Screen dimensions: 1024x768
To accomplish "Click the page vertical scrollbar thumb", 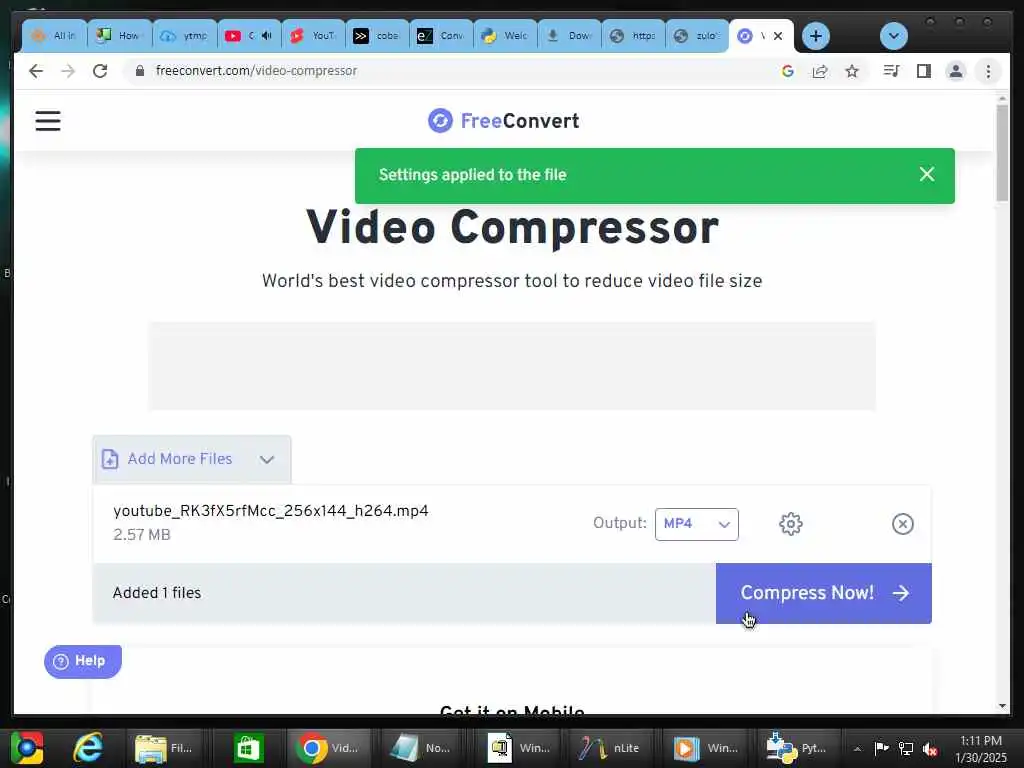I will pos(1002,153).
